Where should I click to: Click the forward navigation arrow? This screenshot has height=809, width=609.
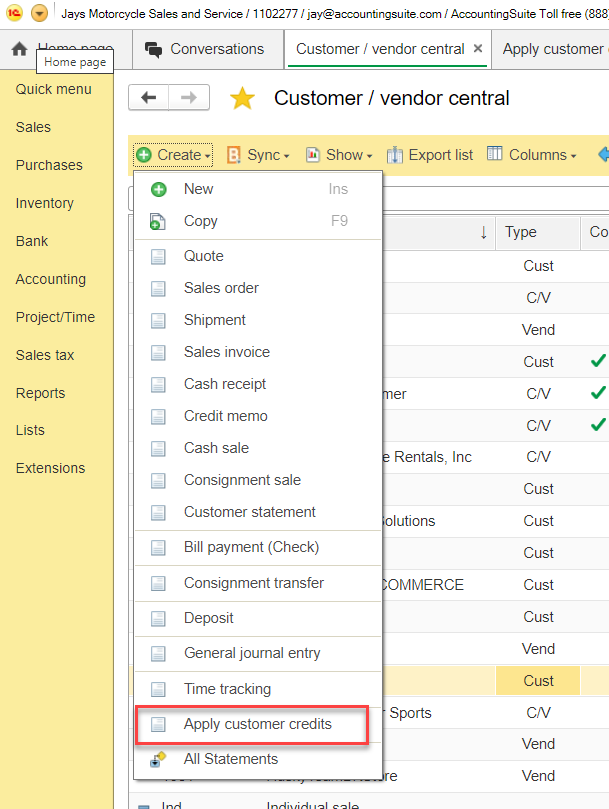pyautogui.click(x=189, y=97)
